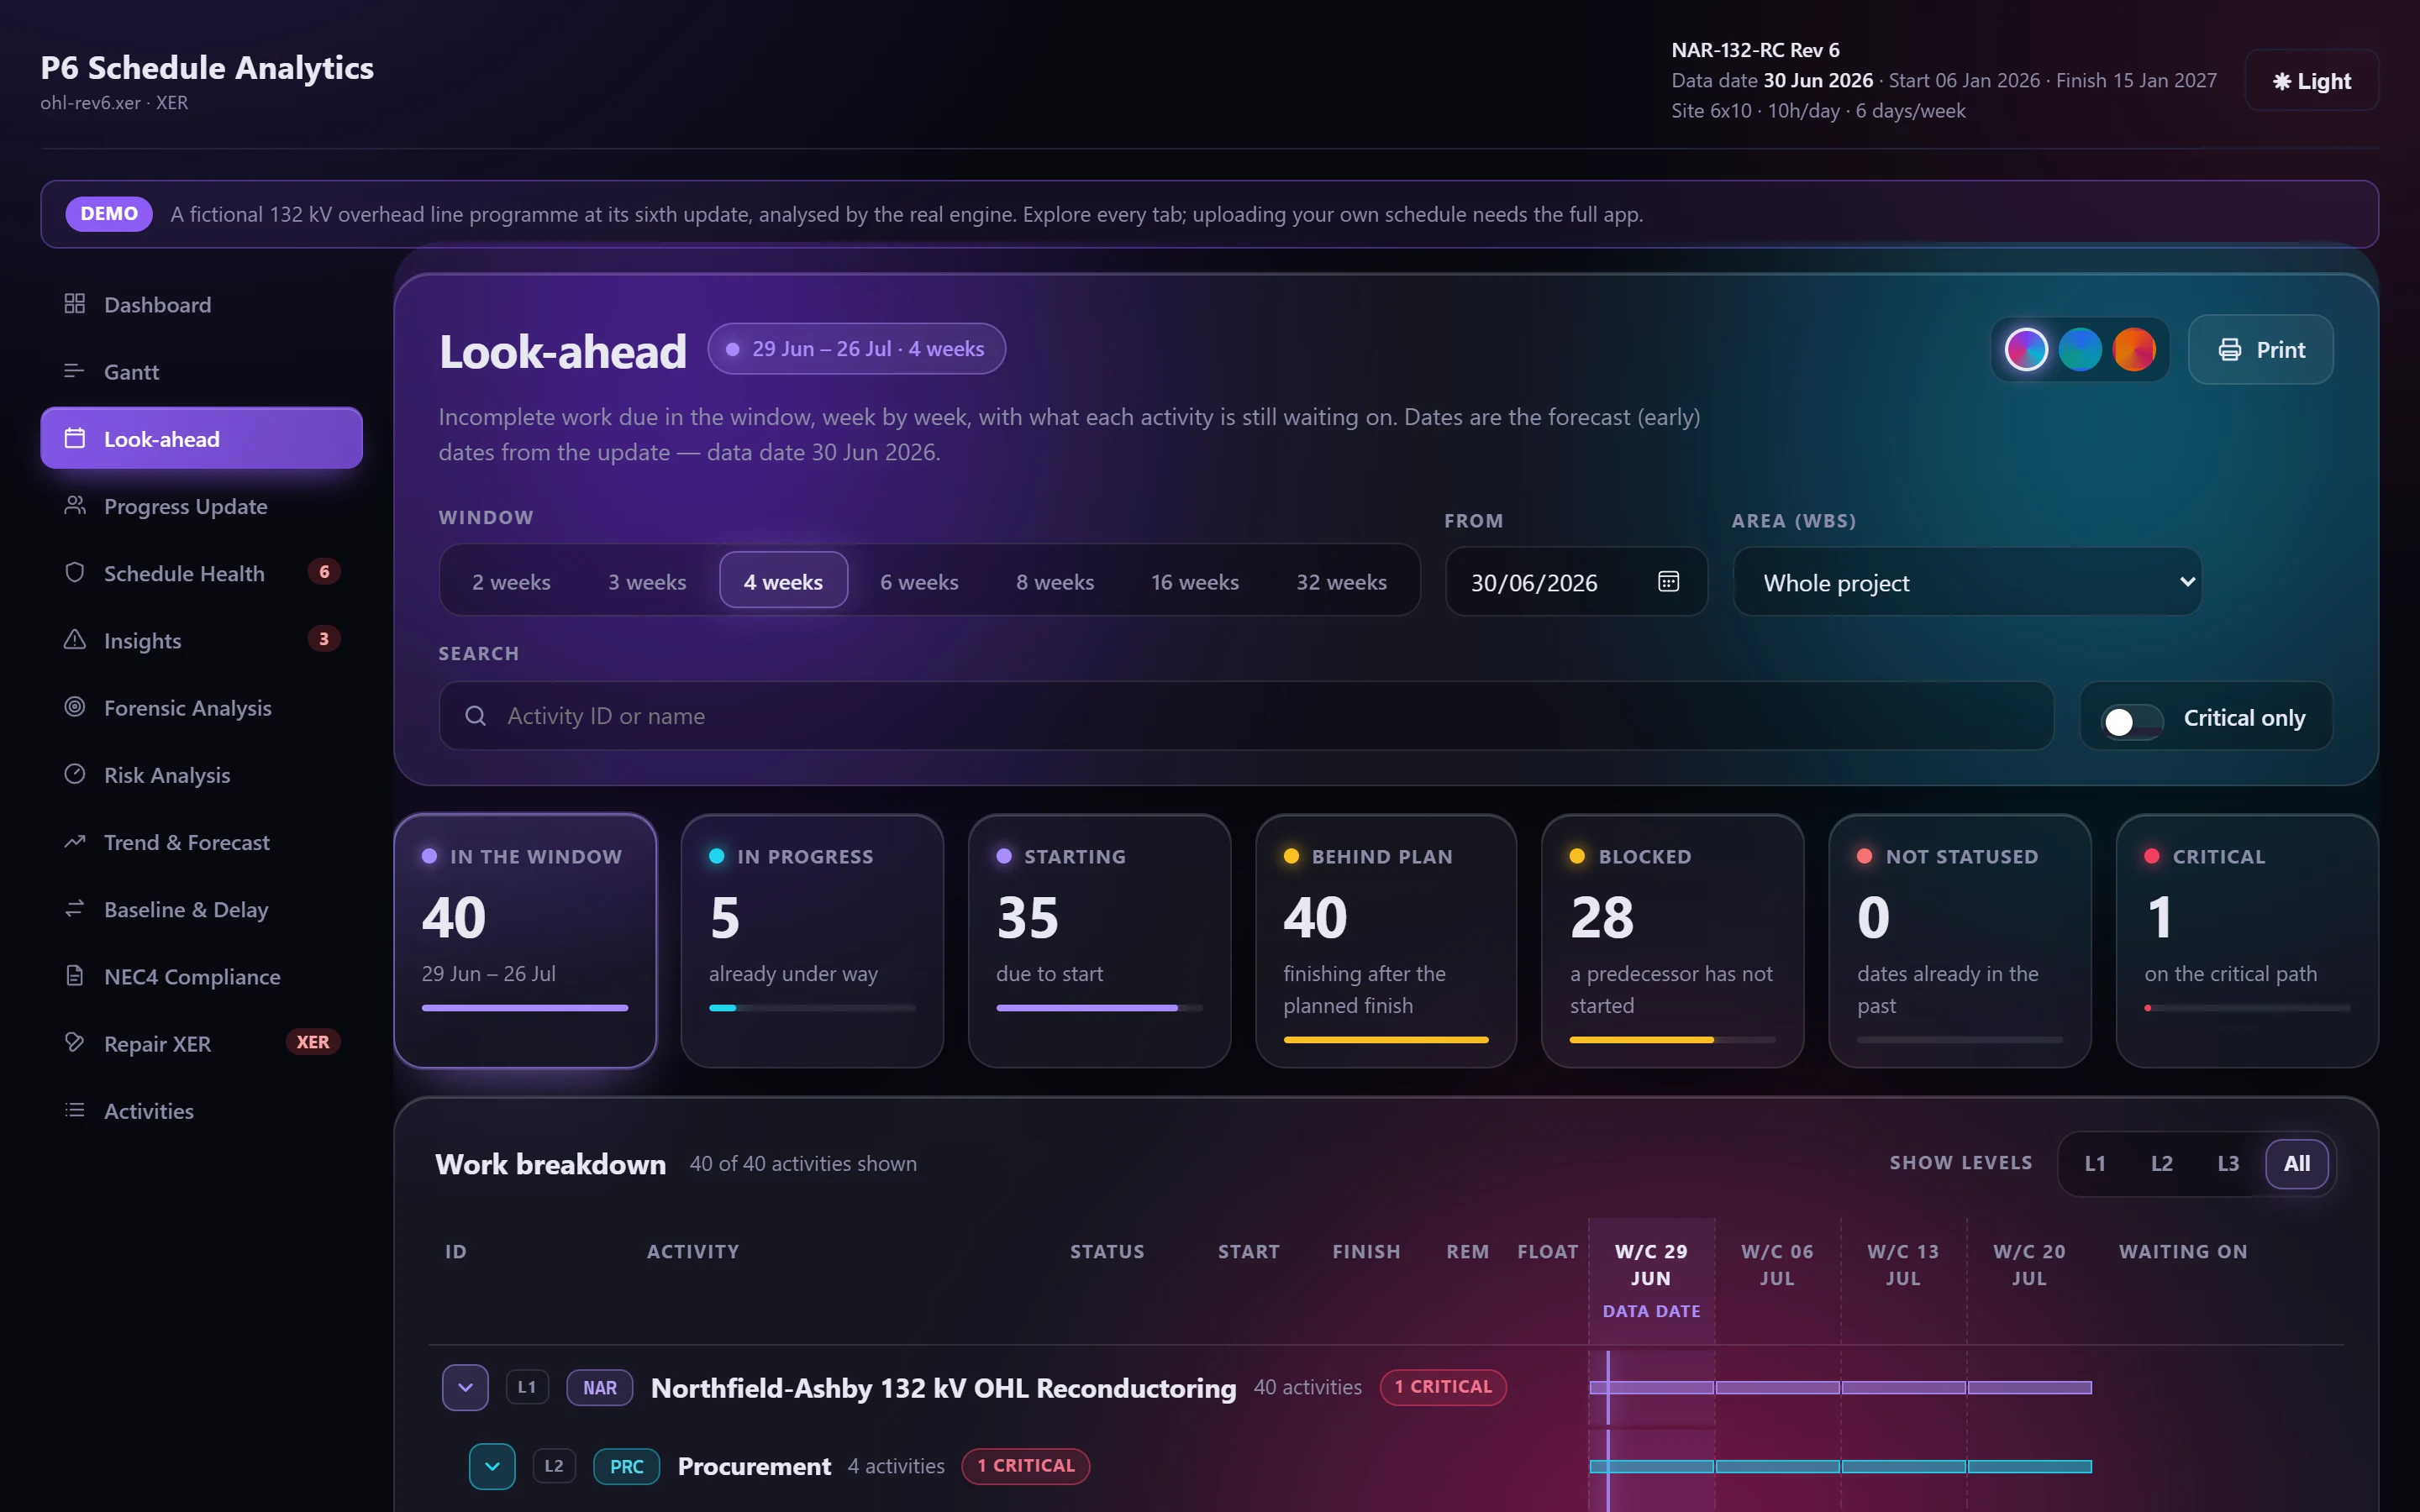The image size is (2420, 1512).
Task: Open Schedule Health from sidebar
Action: 201,572
